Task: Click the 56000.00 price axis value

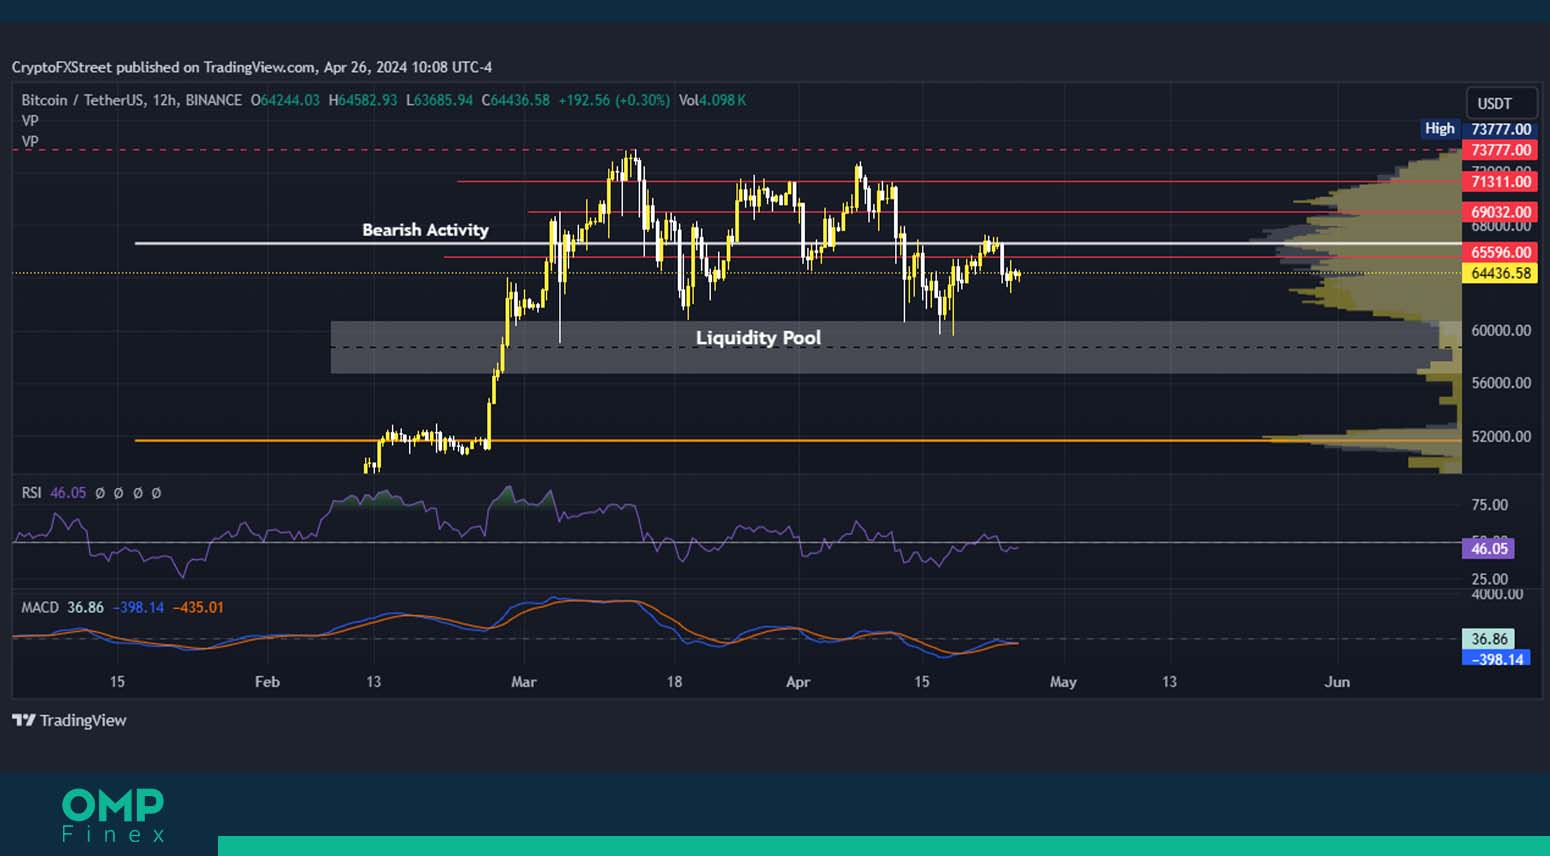Action: (x=1501, y=383)
